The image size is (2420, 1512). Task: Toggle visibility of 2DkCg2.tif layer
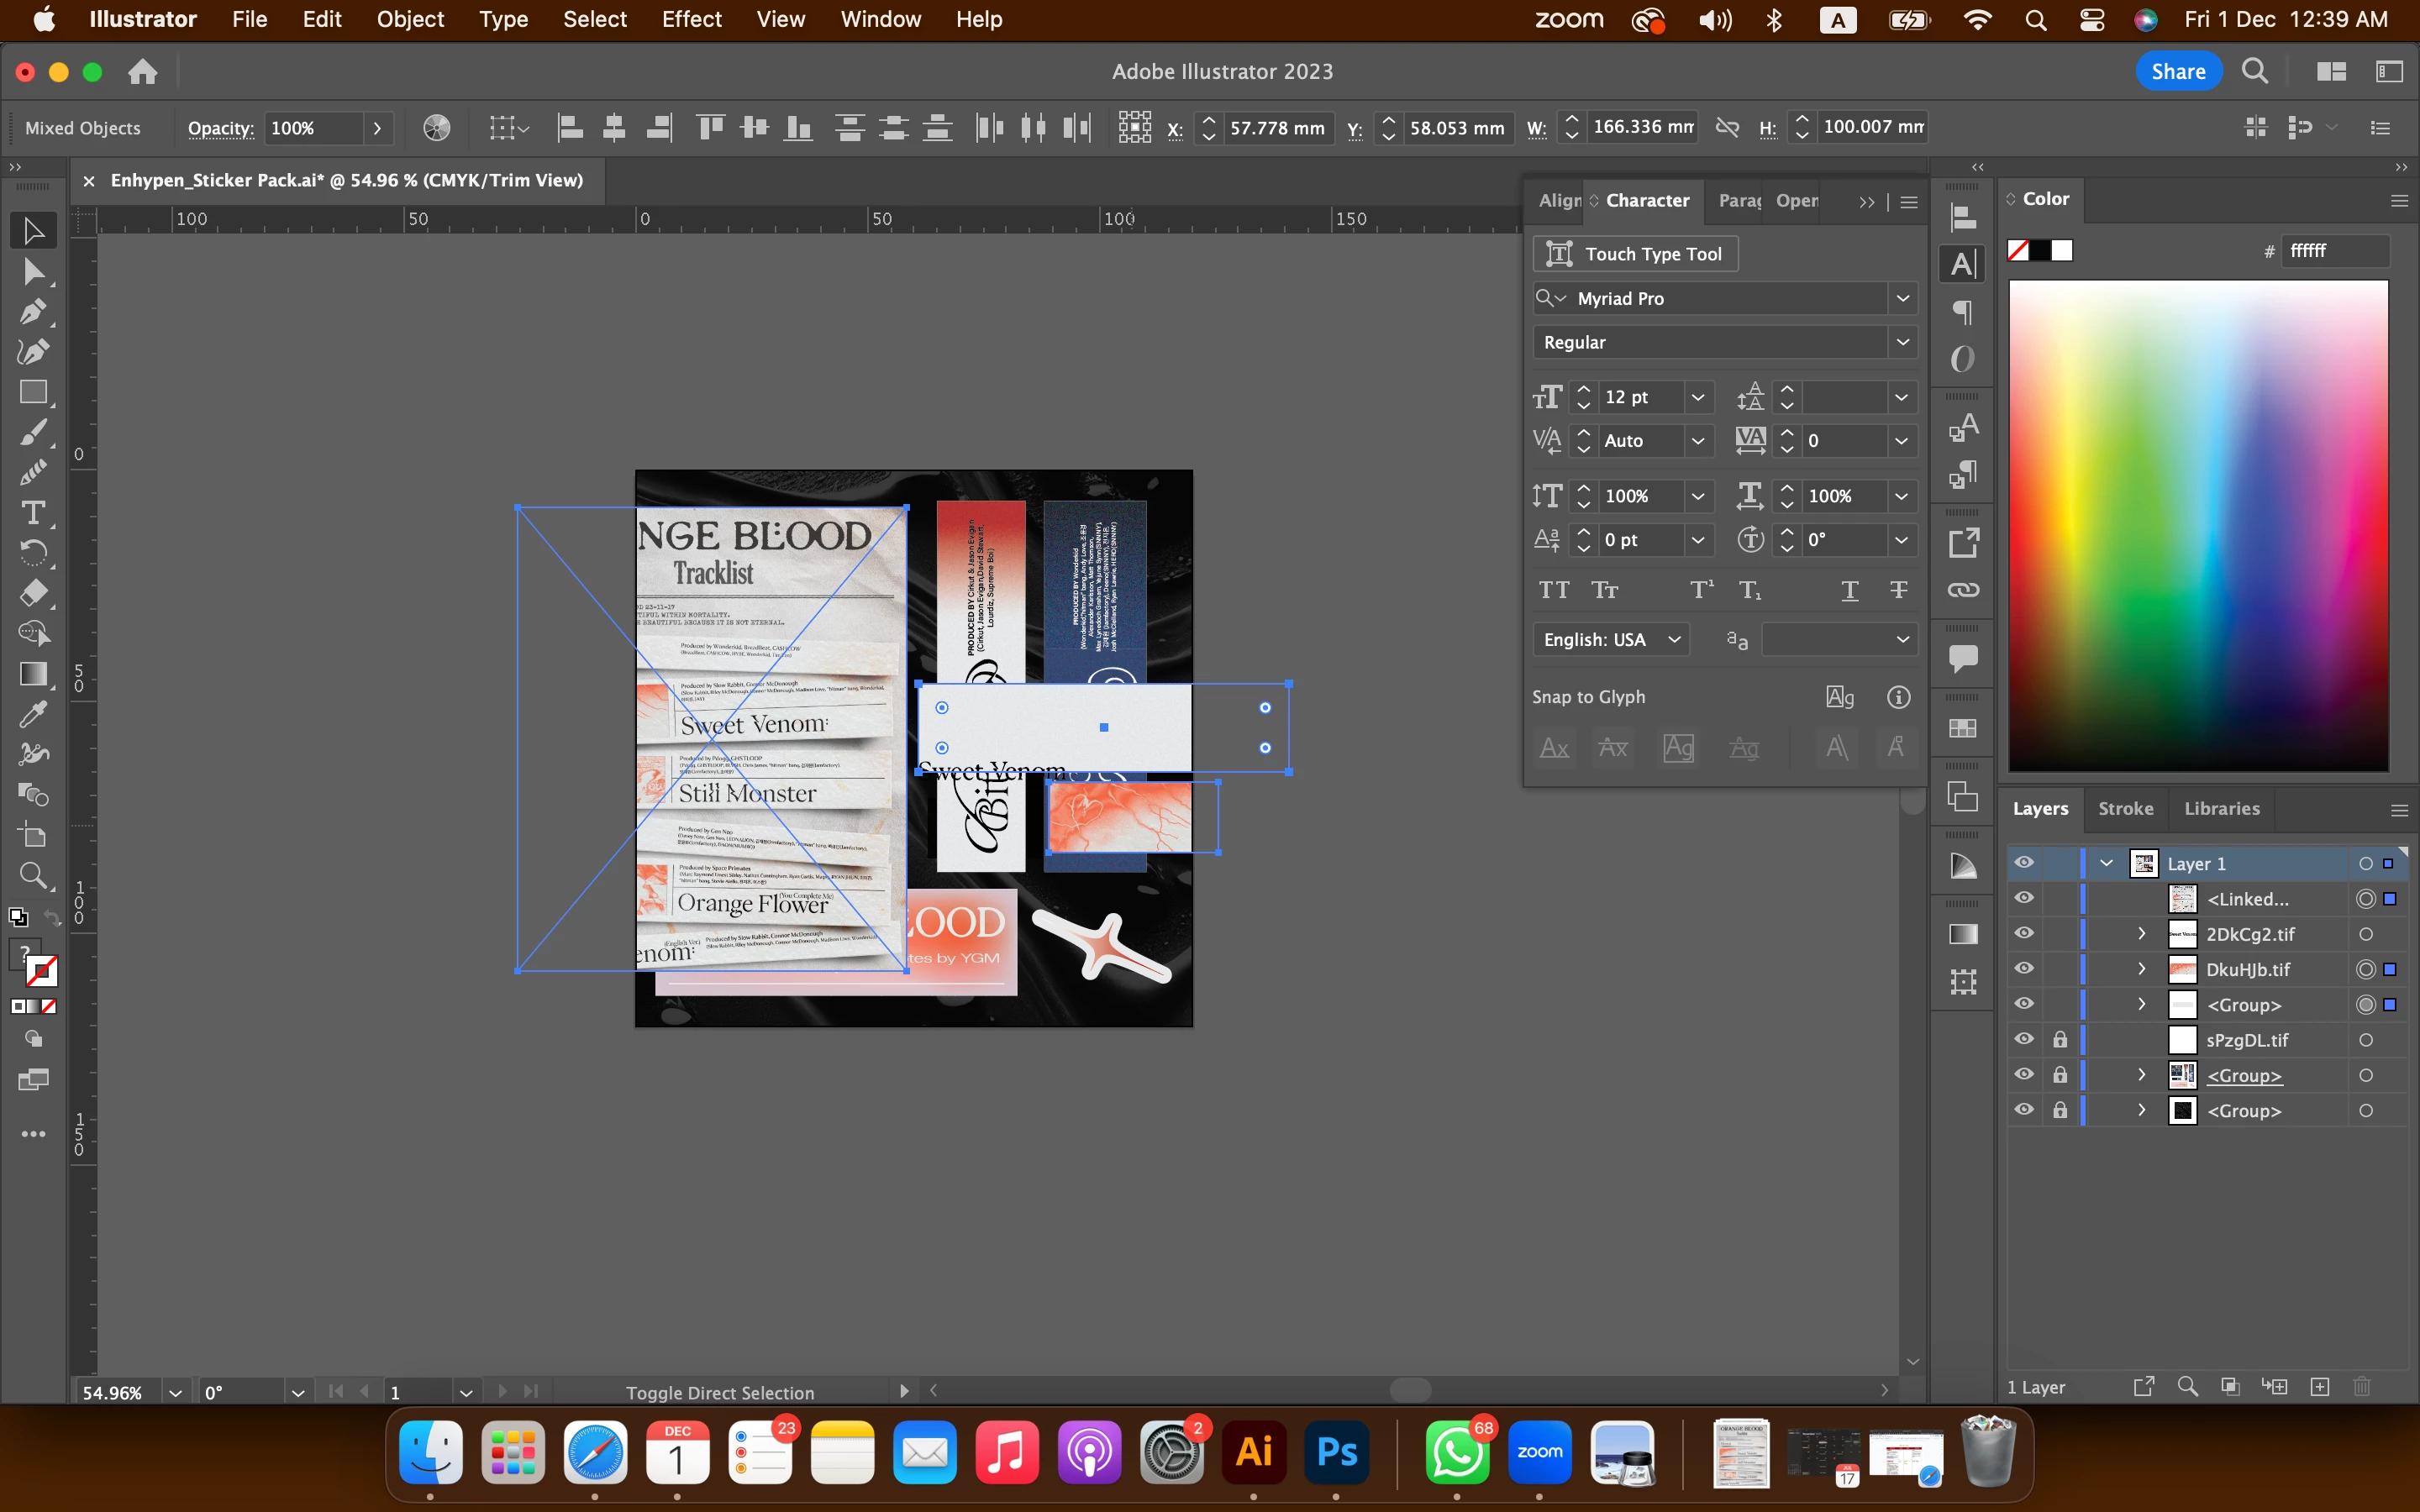point(2024,933)
